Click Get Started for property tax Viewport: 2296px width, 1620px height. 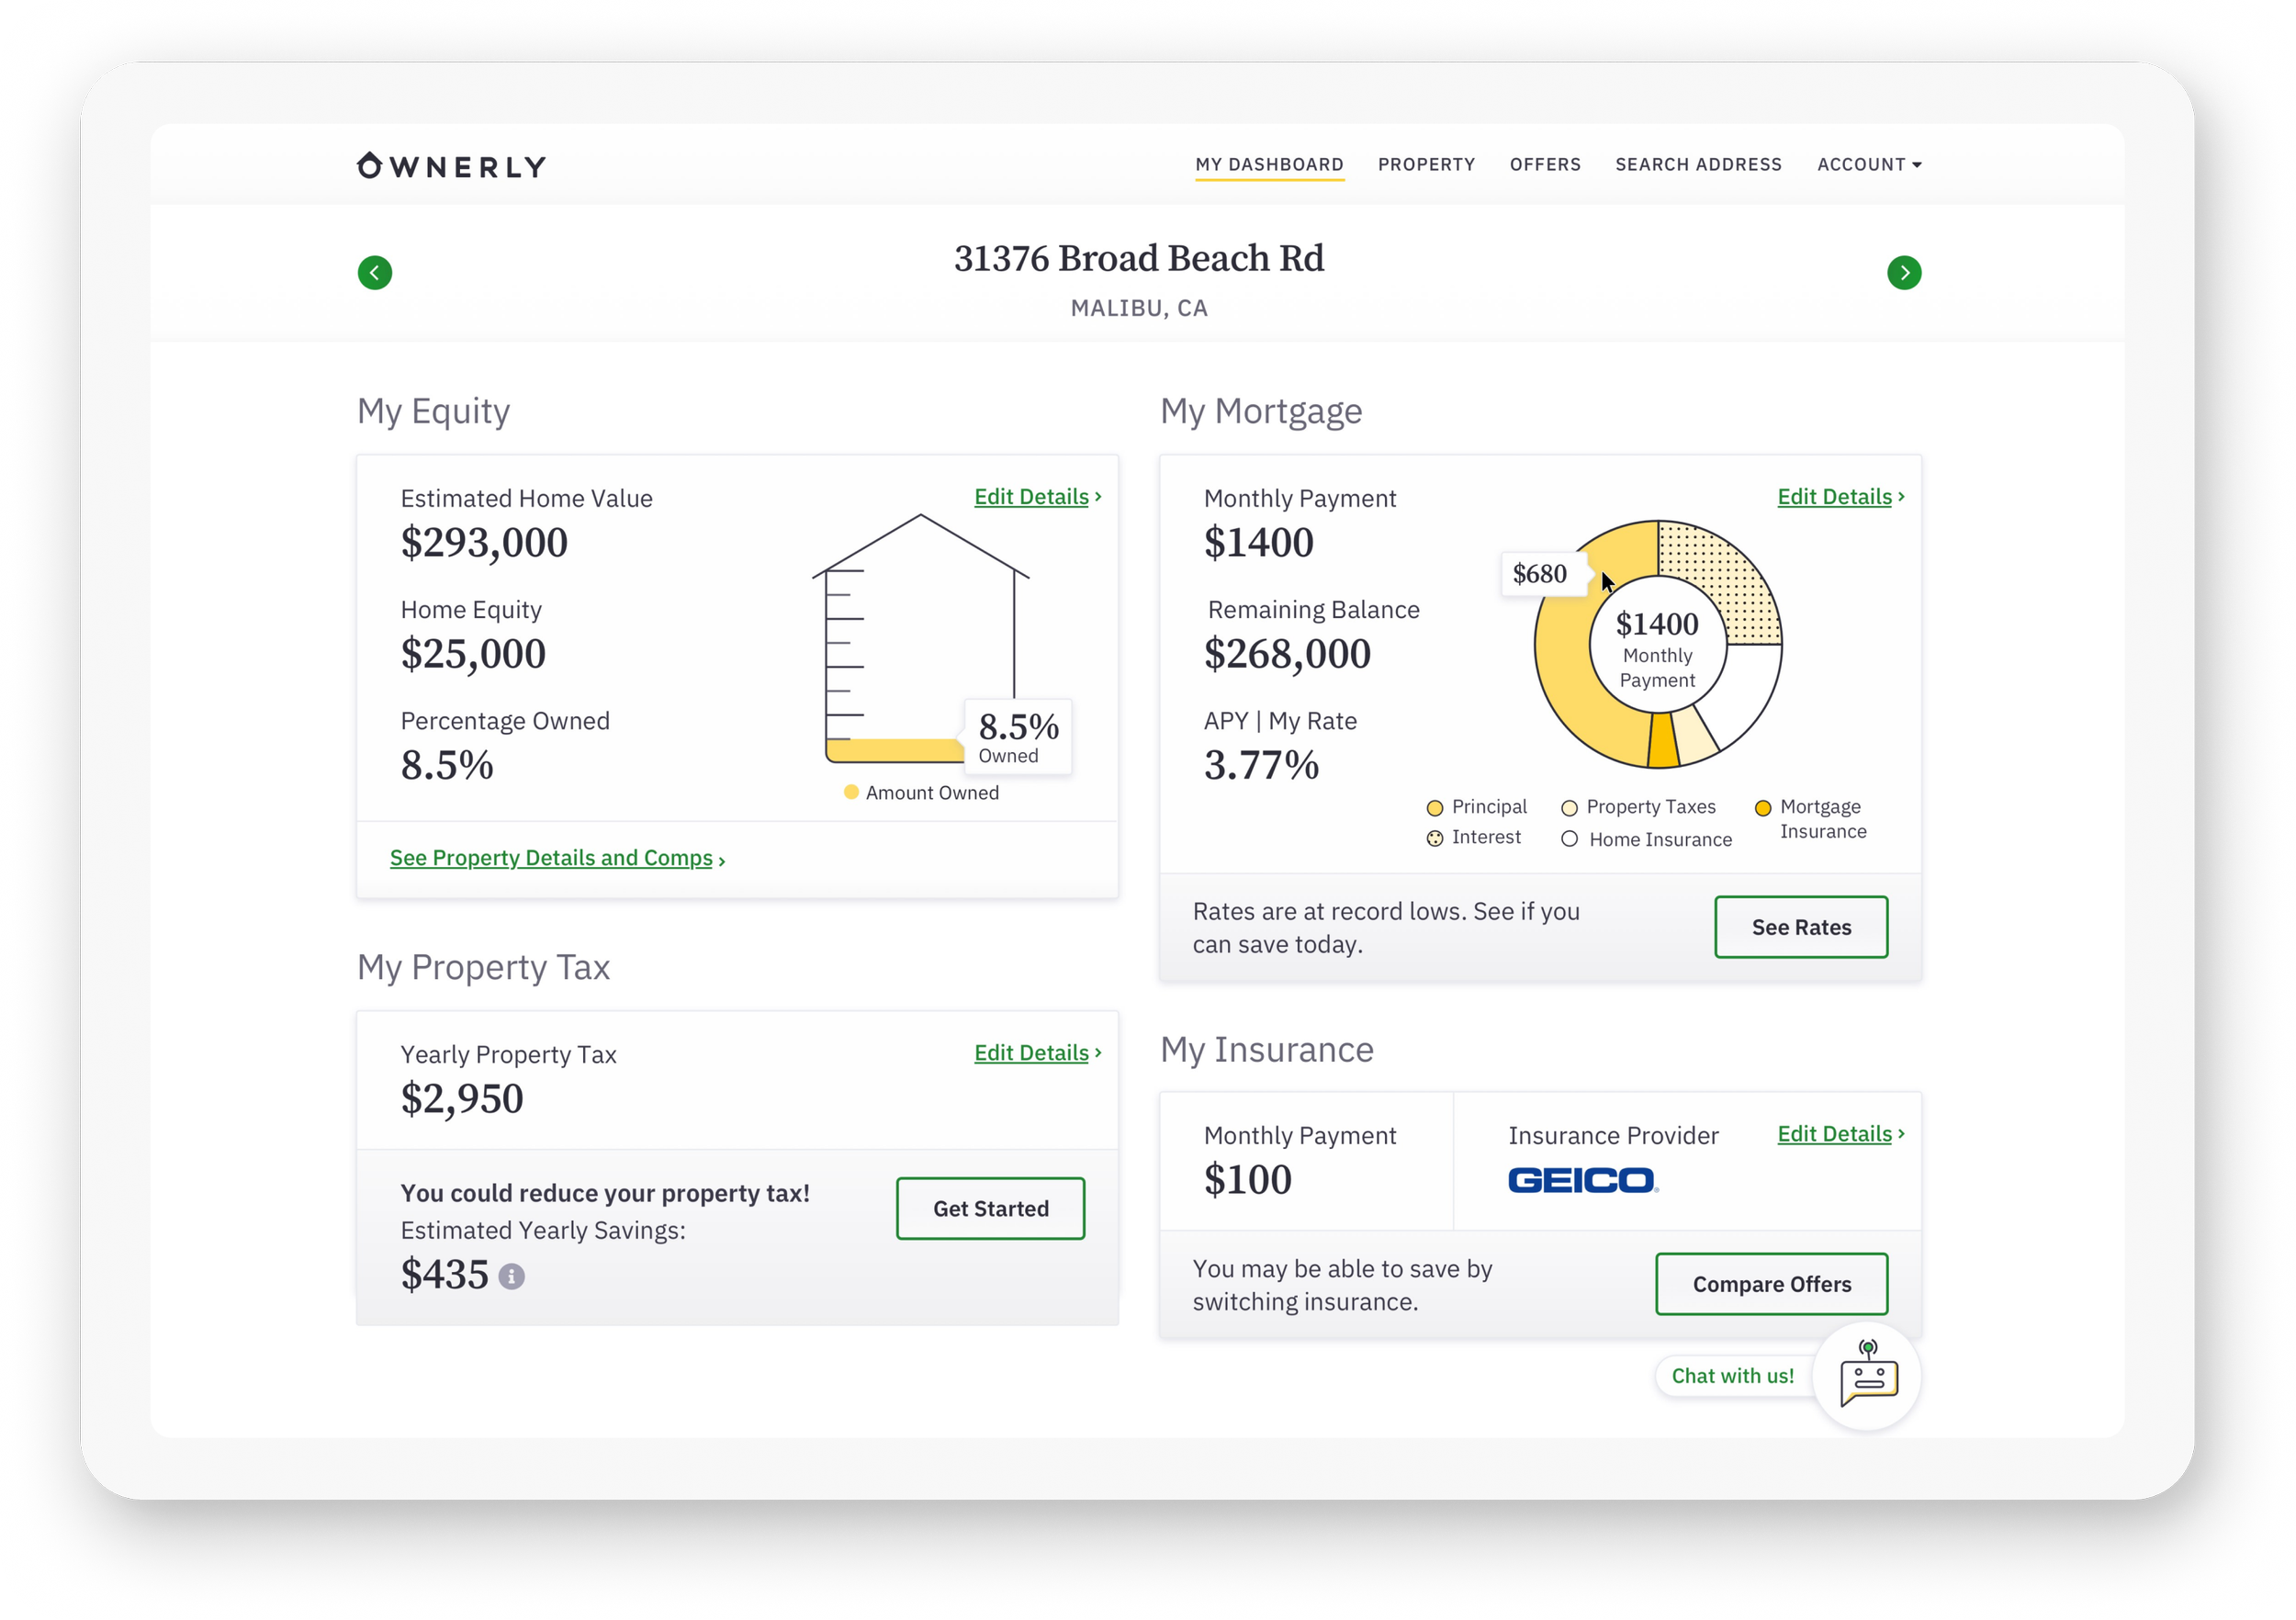pyautogui.click(x=990, y=1208)
